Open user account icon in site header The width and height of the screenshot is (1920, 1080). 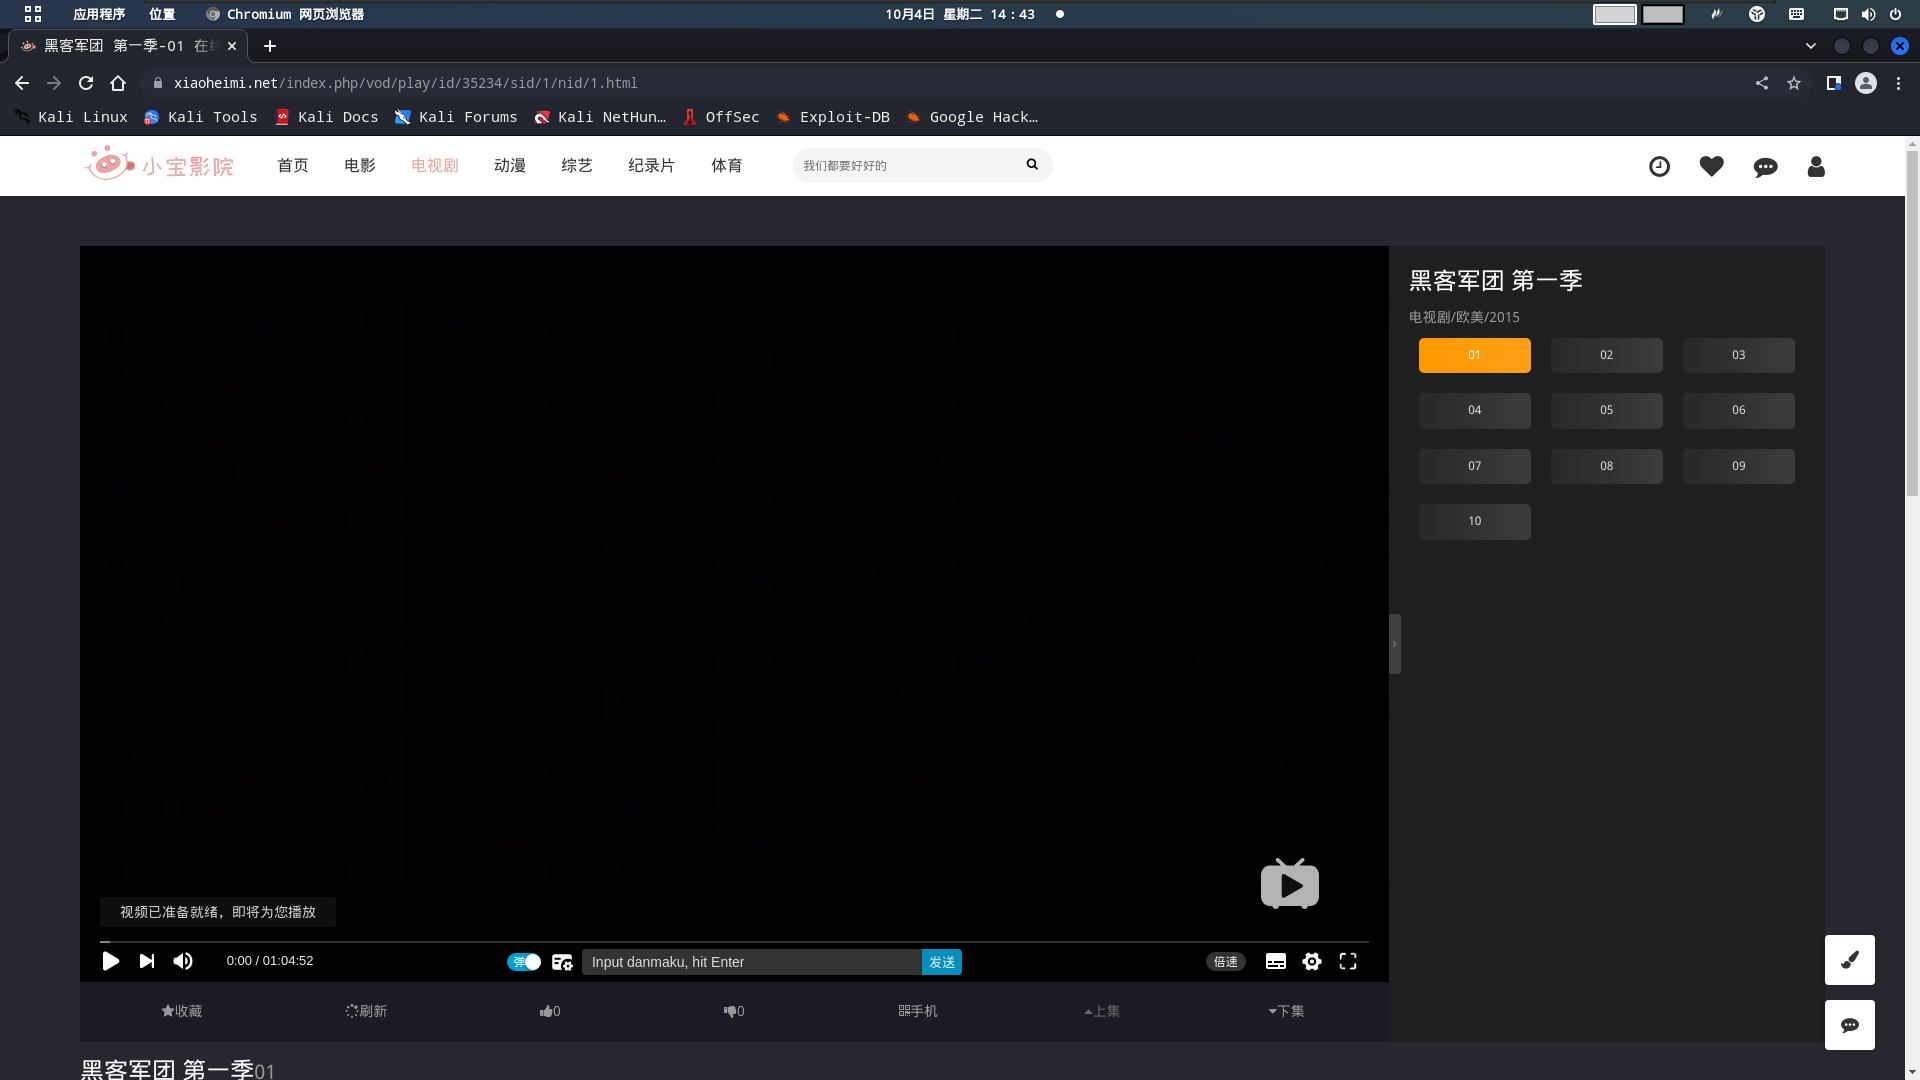[1816, 166]
